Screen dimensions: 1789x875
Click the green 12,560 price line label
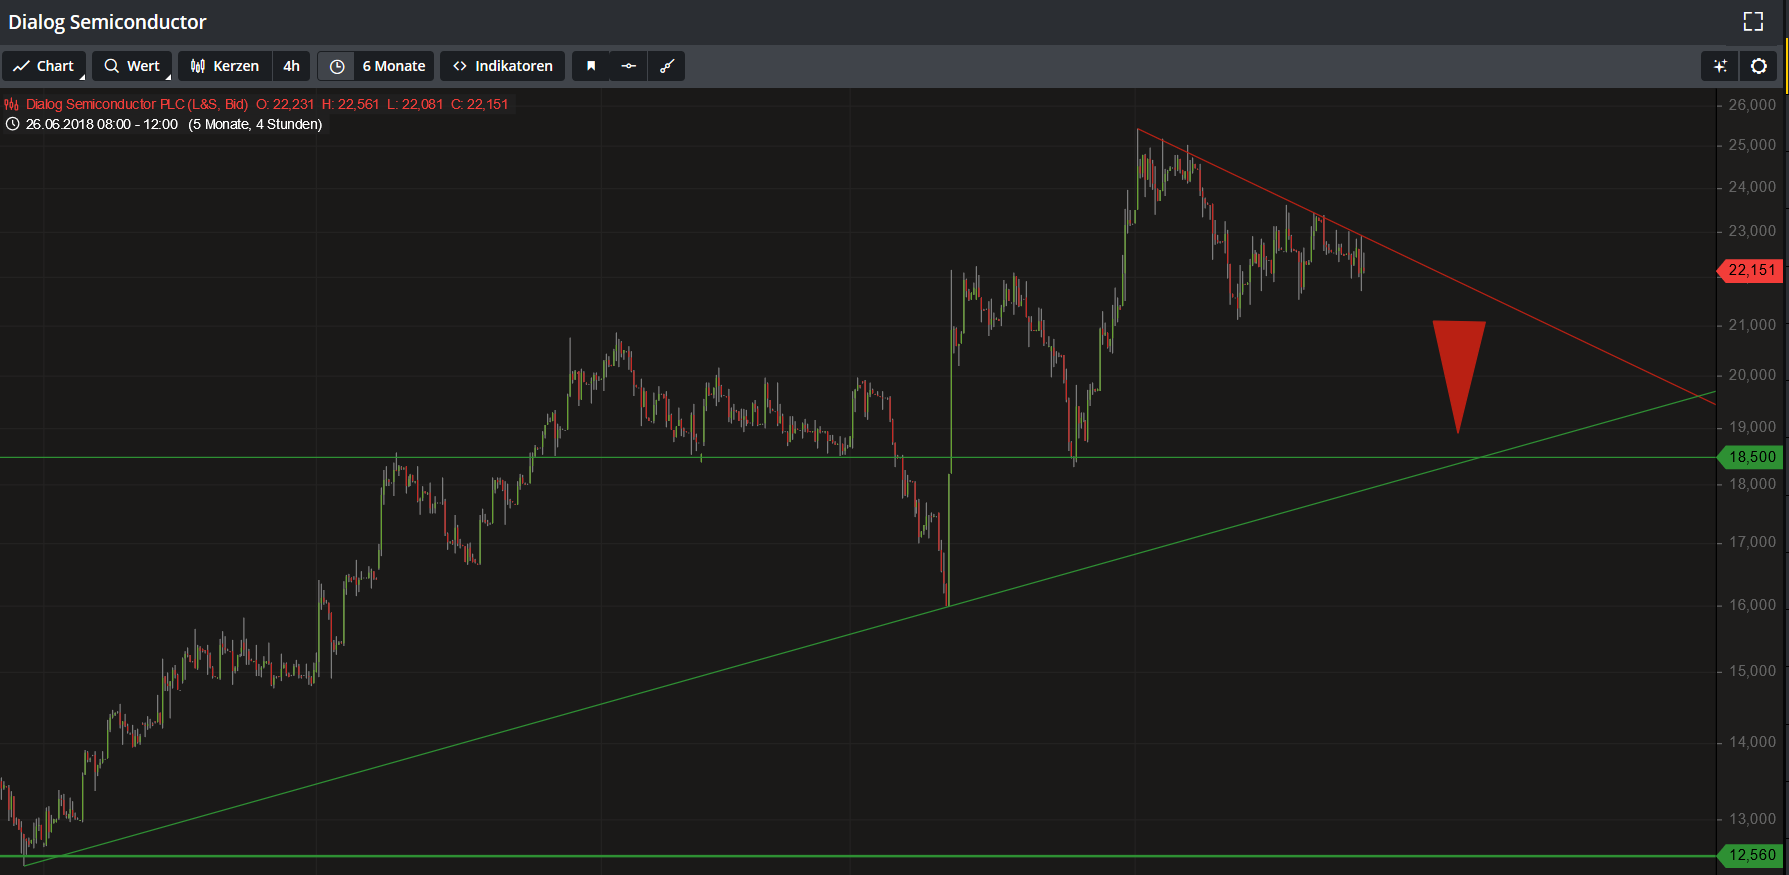(1751, 855)
